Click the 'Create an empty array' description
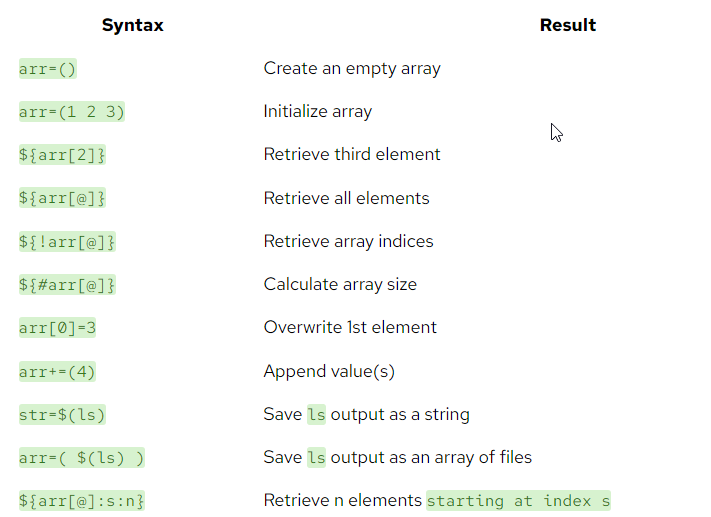This screenshot has width=711, height=517. pyautogui.click(x=352, y=68)
